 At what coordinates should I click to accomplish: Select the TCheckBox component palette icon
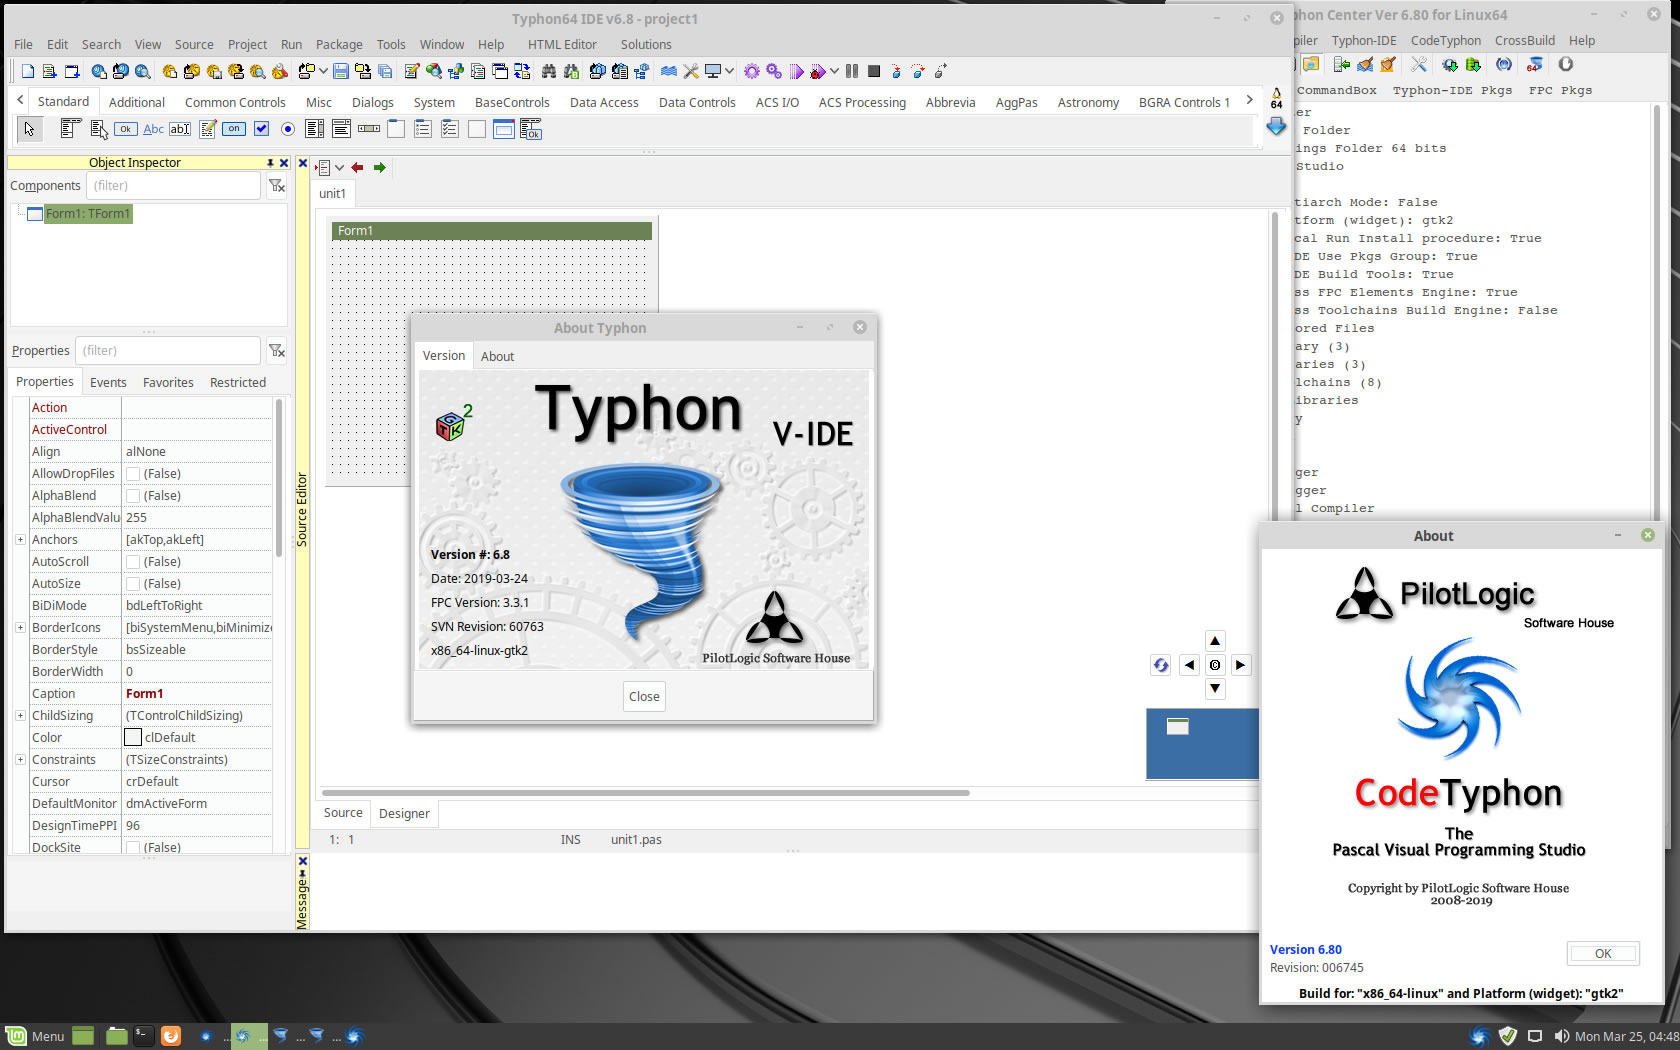262,128
